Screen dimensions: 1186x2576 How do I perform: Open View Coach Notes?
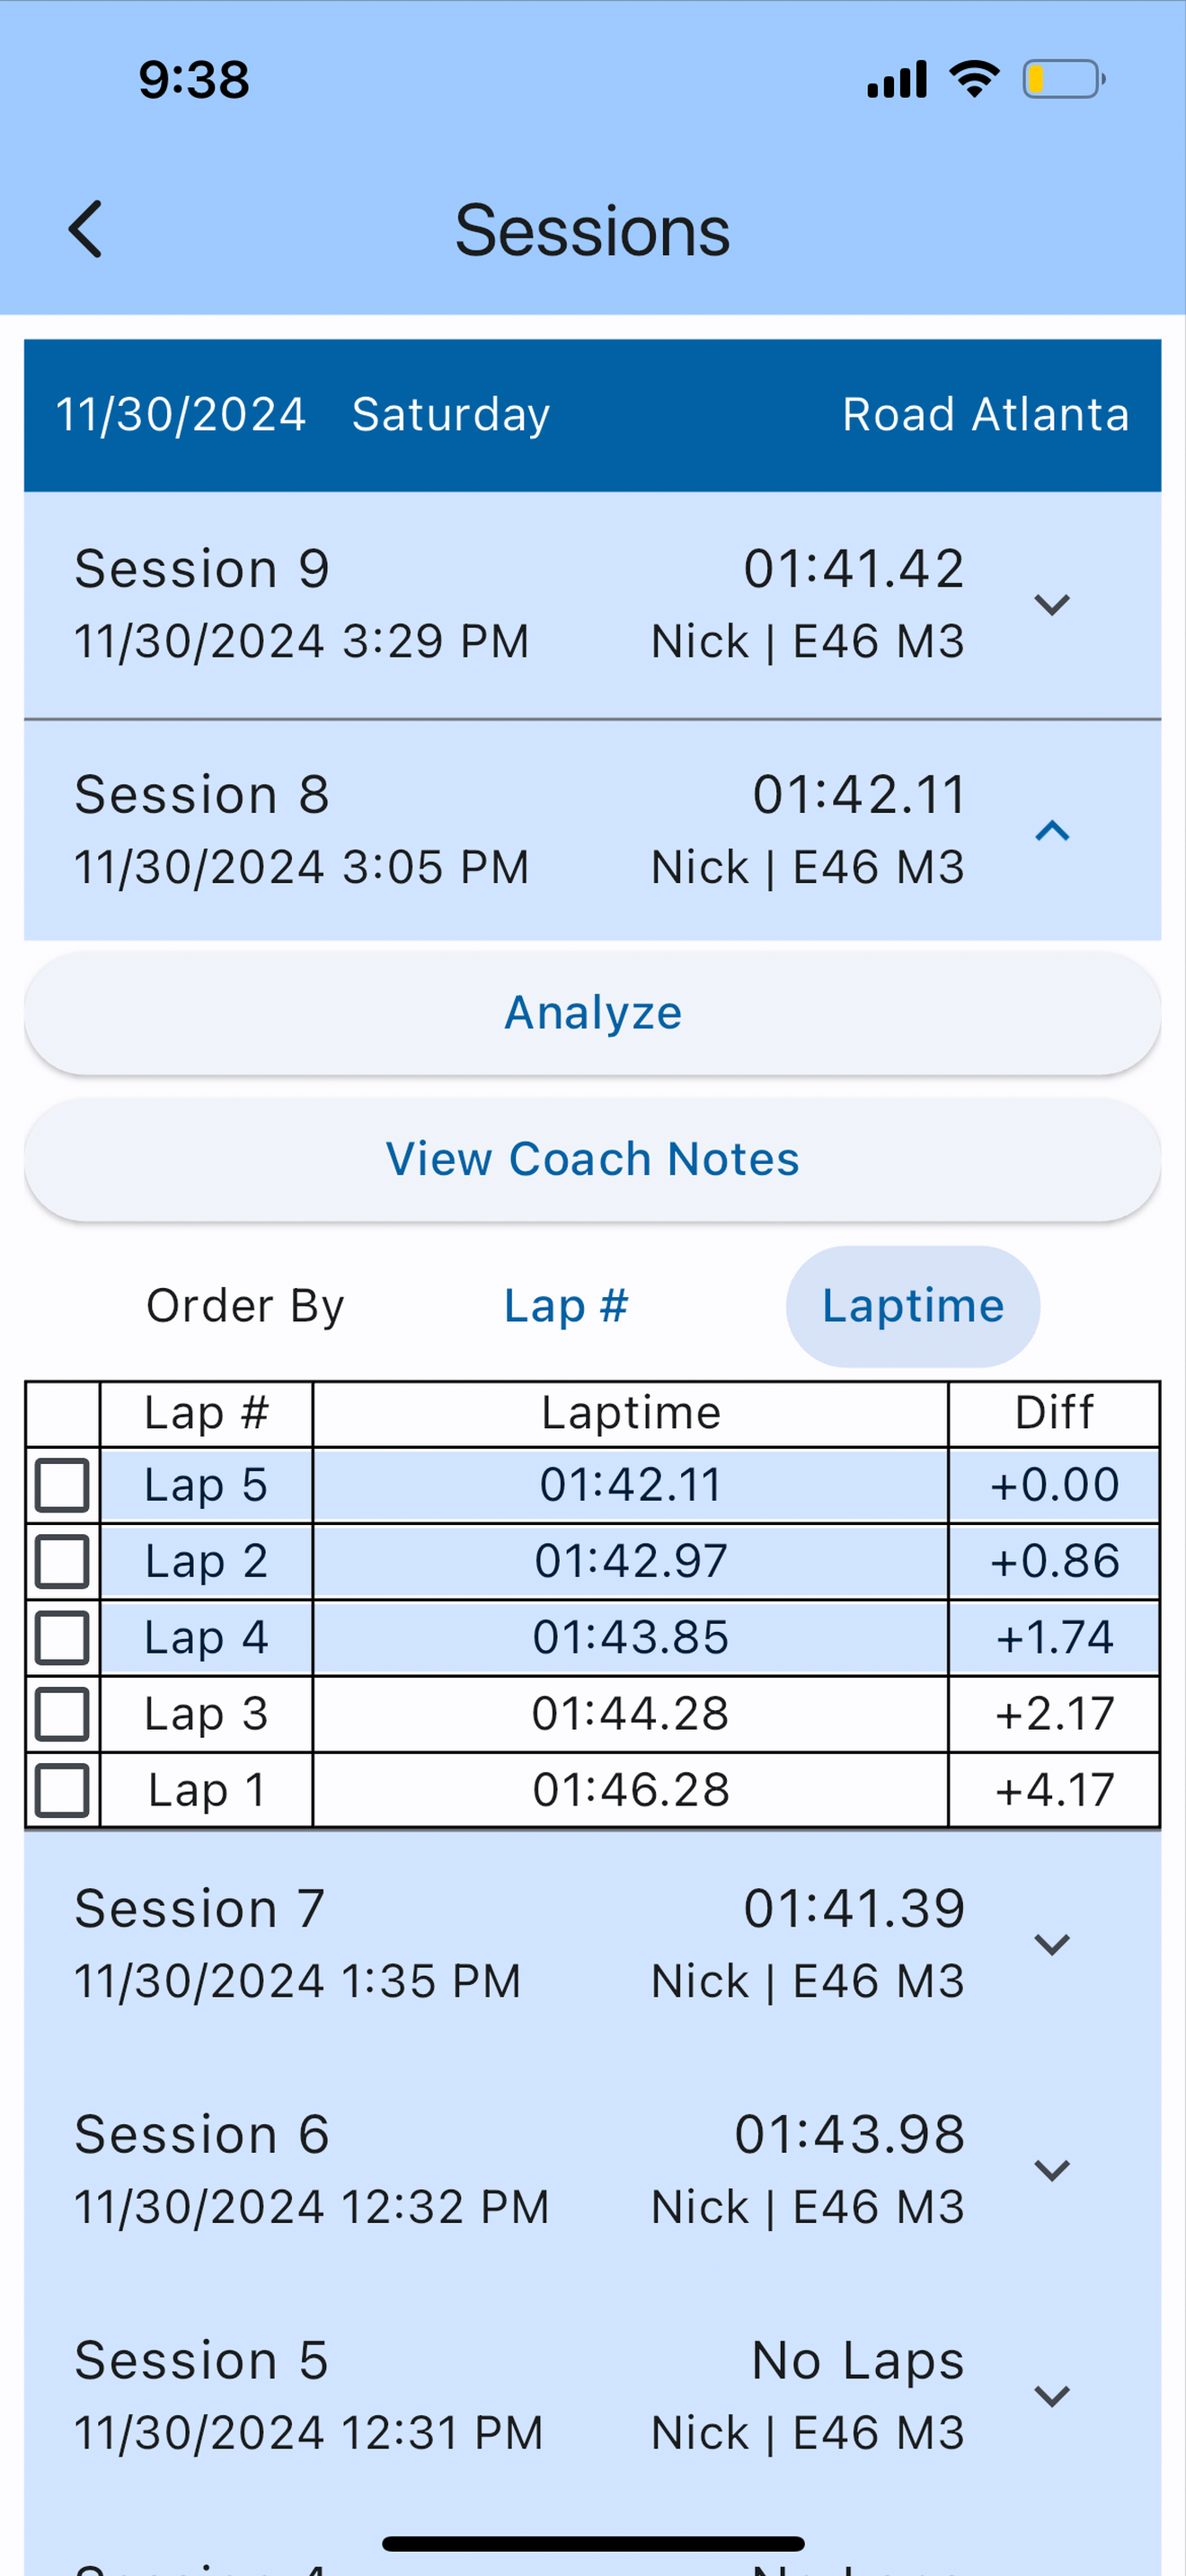[593, 1159]
